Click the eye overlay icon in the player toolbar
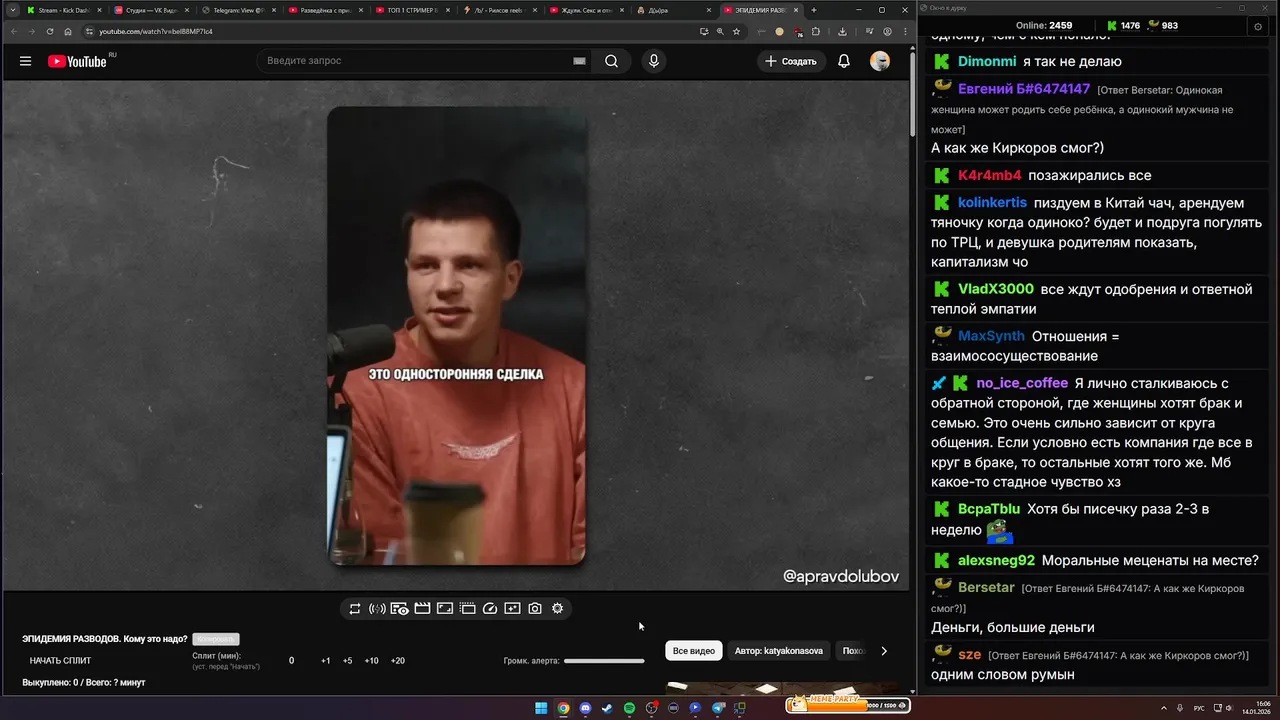The height and width of the screenshot is (720, 1280). (x=399, y=608)
